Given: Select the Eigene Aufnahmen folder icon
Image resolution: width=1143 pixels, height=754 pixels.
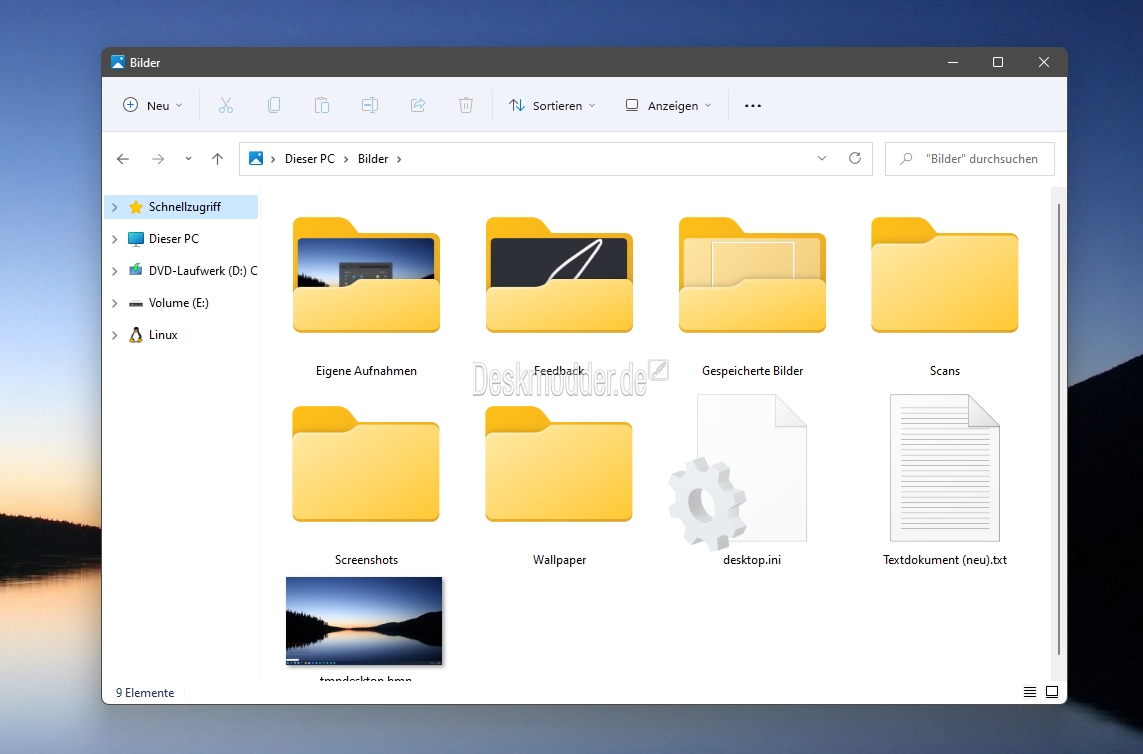Looking at the screenshot, I should coord(367,275).
